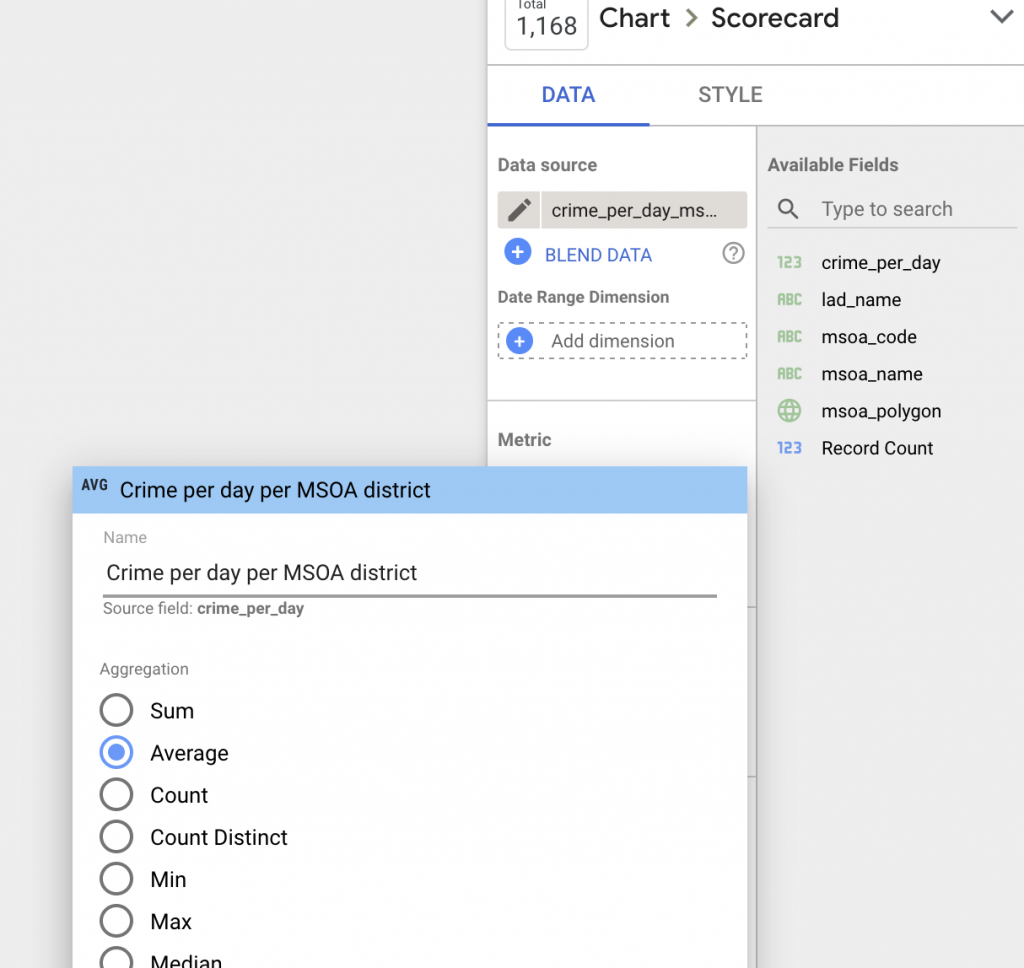Click the BLEND DATA link
The image size is (1024, 968).
(x=598, y=255)
